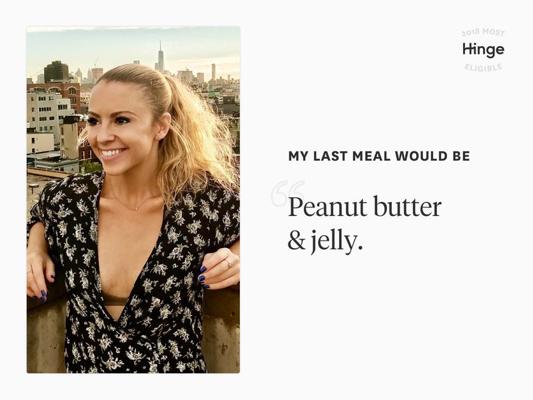
Task: Click the Hinge logo
Action: pos(483,50)
